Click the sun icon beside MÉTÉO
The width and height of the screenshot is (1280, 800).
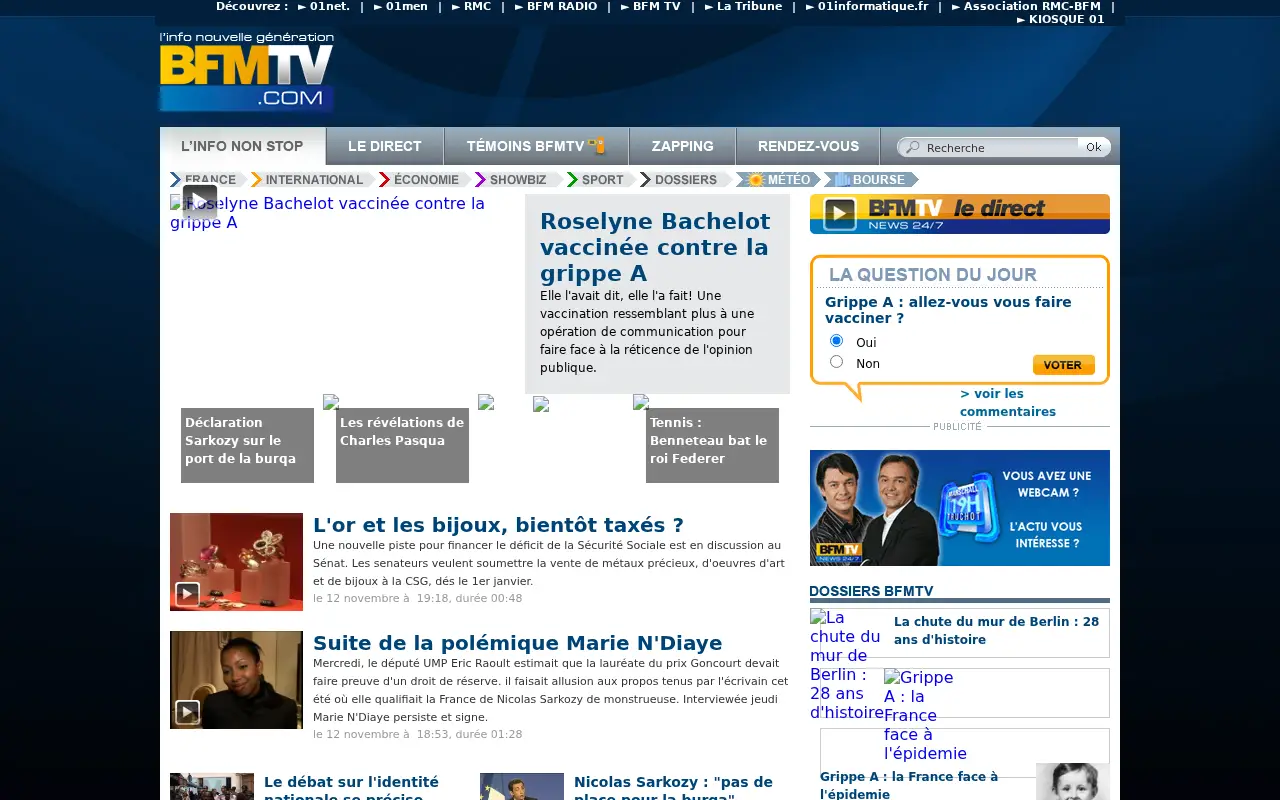[756, 180]
